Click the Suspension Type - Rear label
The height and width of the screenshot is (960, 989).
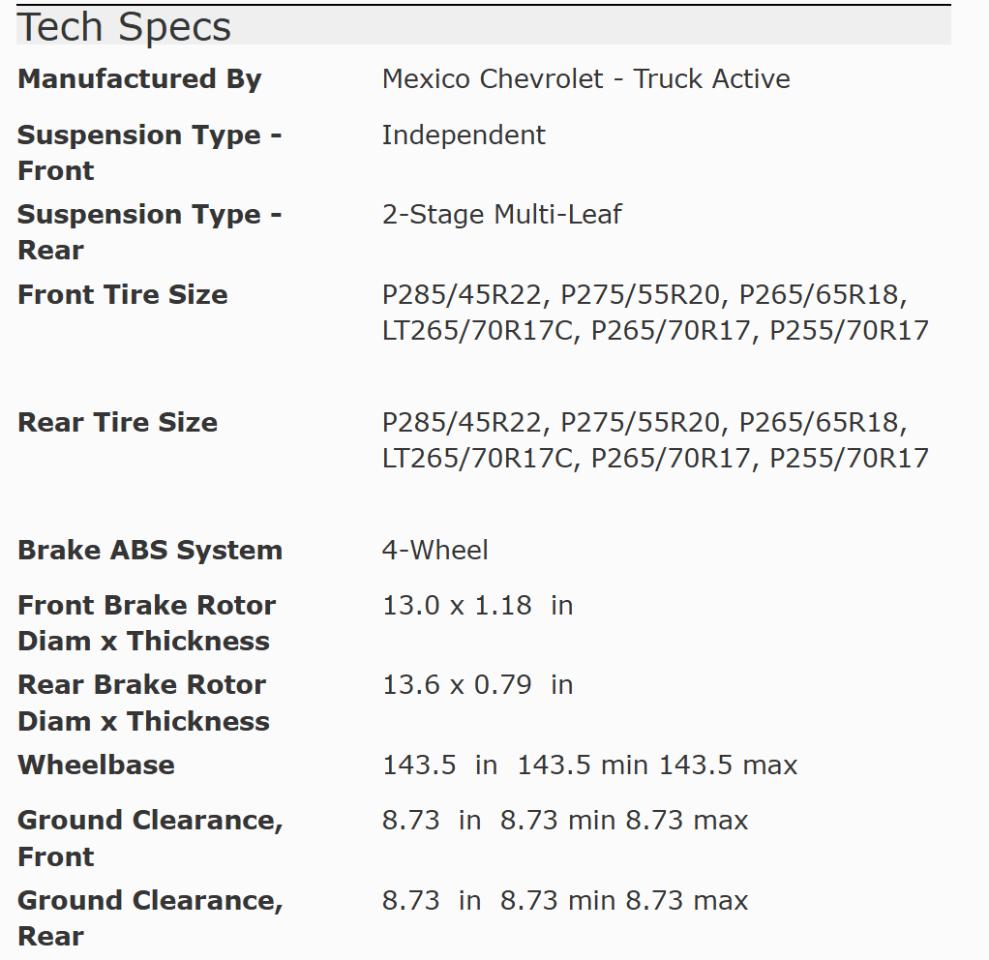tap(149, 232)
